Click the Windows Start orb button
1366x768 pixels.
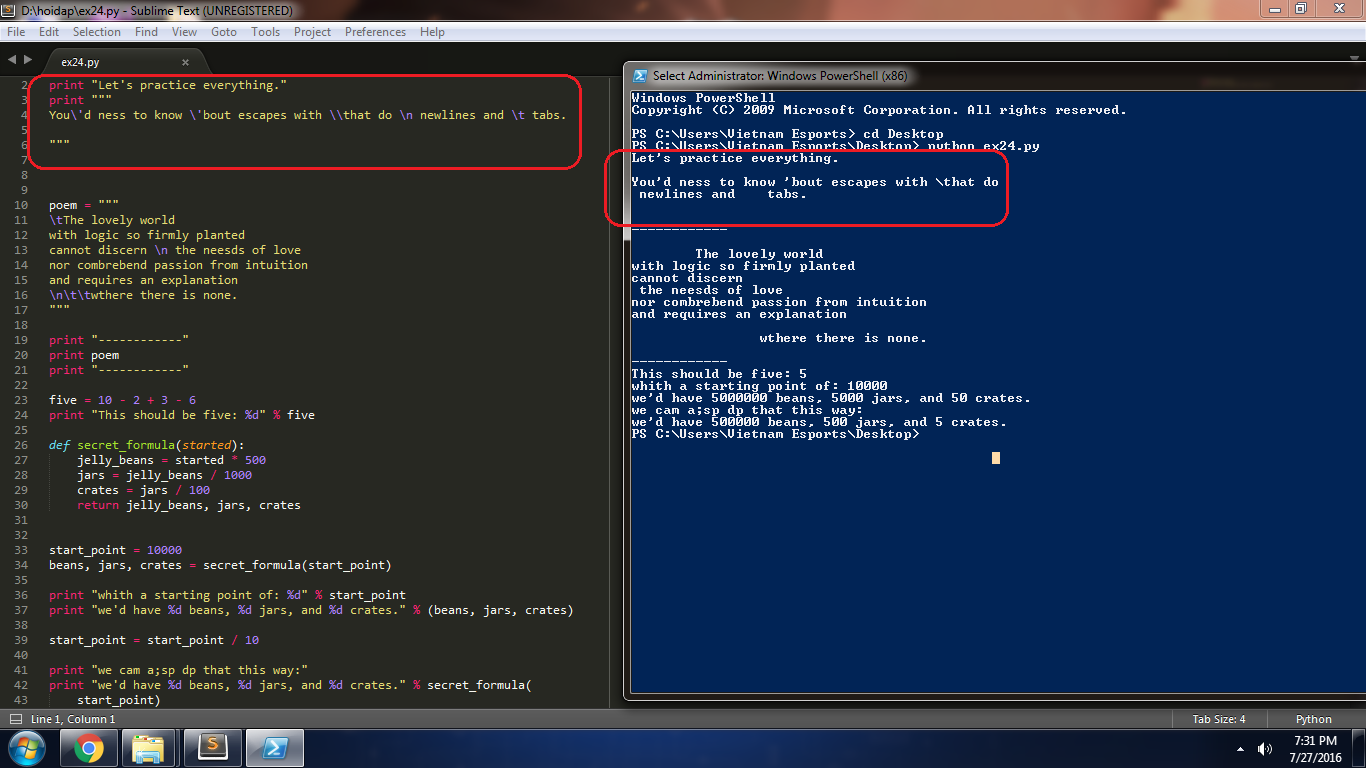[x=26, y=748]
